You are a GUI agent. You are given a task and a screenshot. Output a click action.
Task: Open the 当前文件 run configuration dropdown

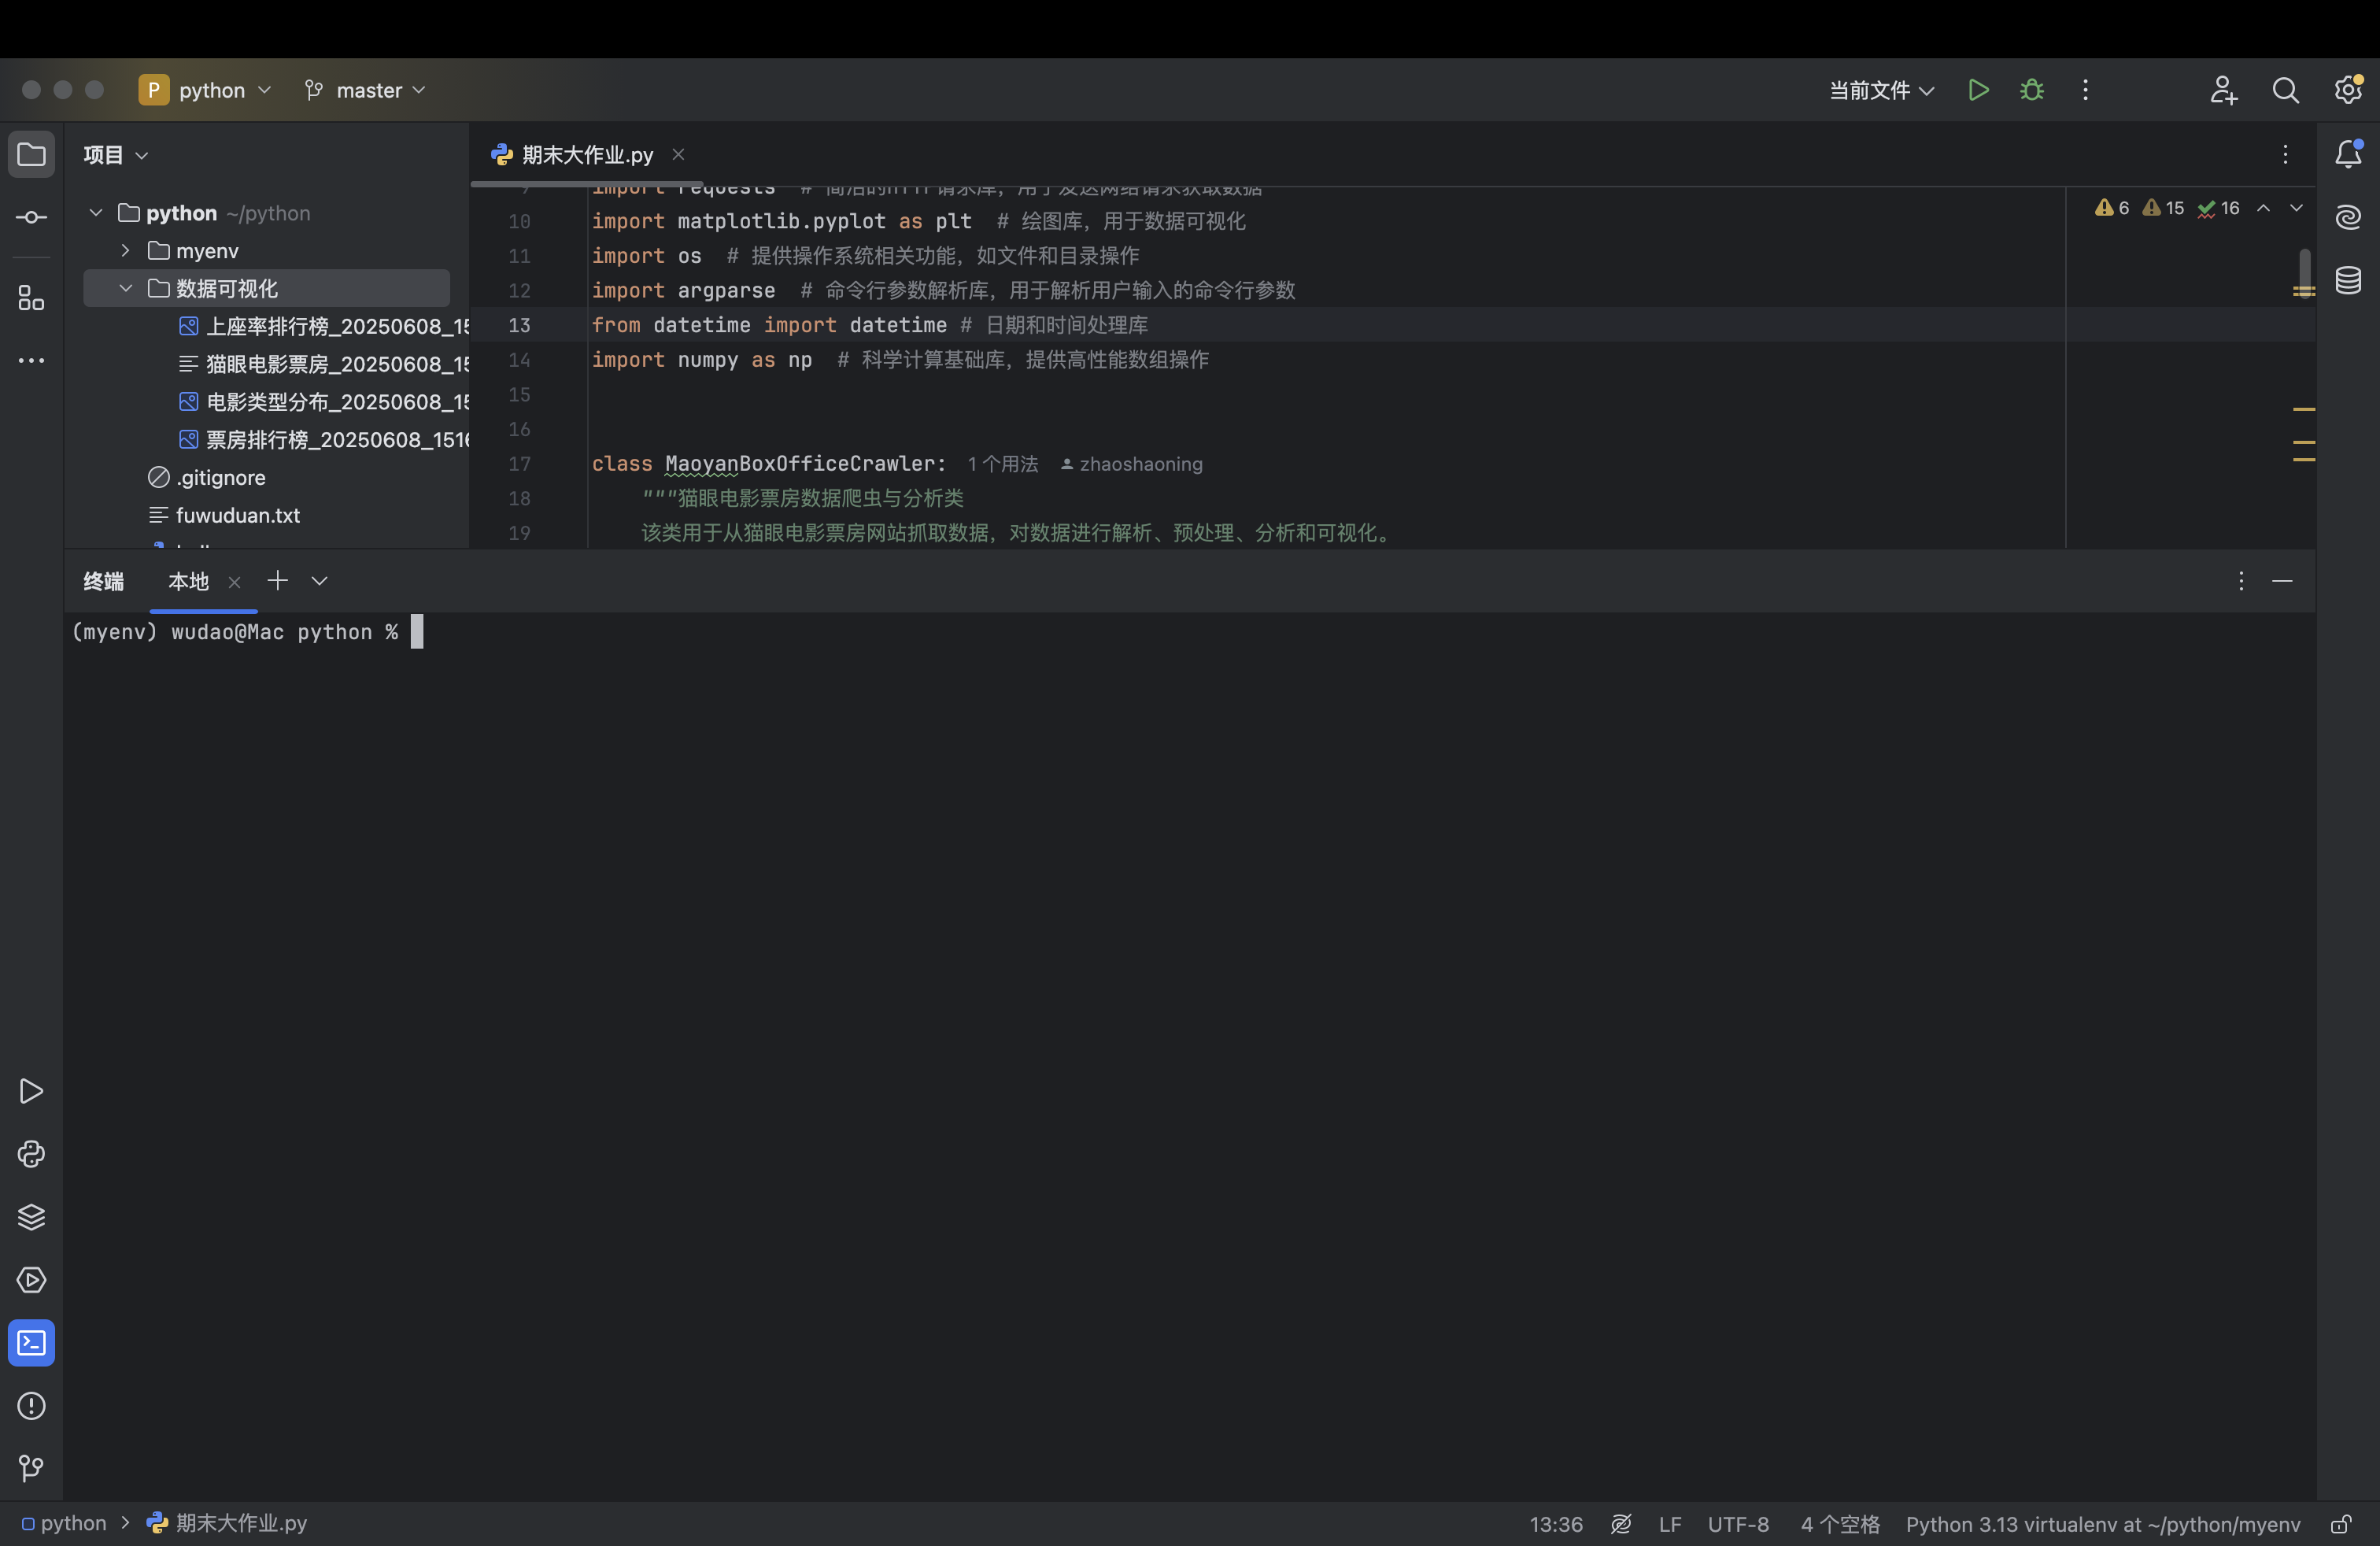tap(1880, 90)
